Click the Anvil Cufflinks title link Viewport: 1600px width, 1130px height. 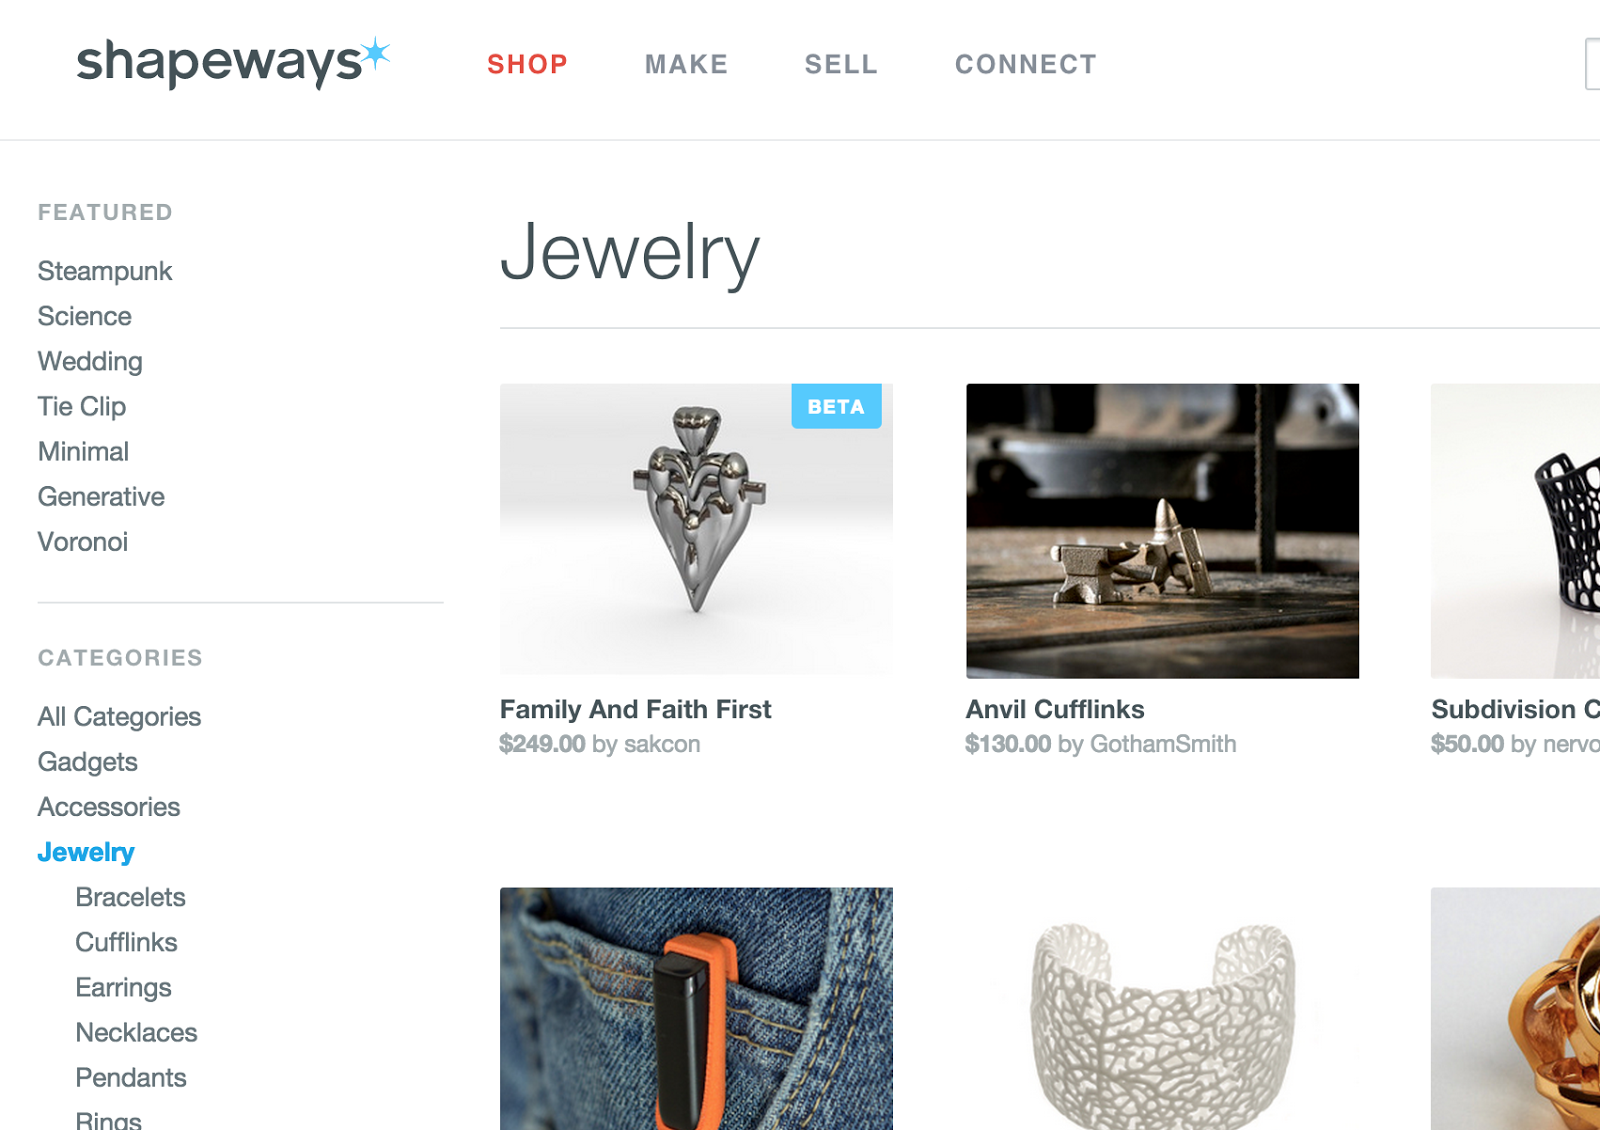coord(1055,709)
